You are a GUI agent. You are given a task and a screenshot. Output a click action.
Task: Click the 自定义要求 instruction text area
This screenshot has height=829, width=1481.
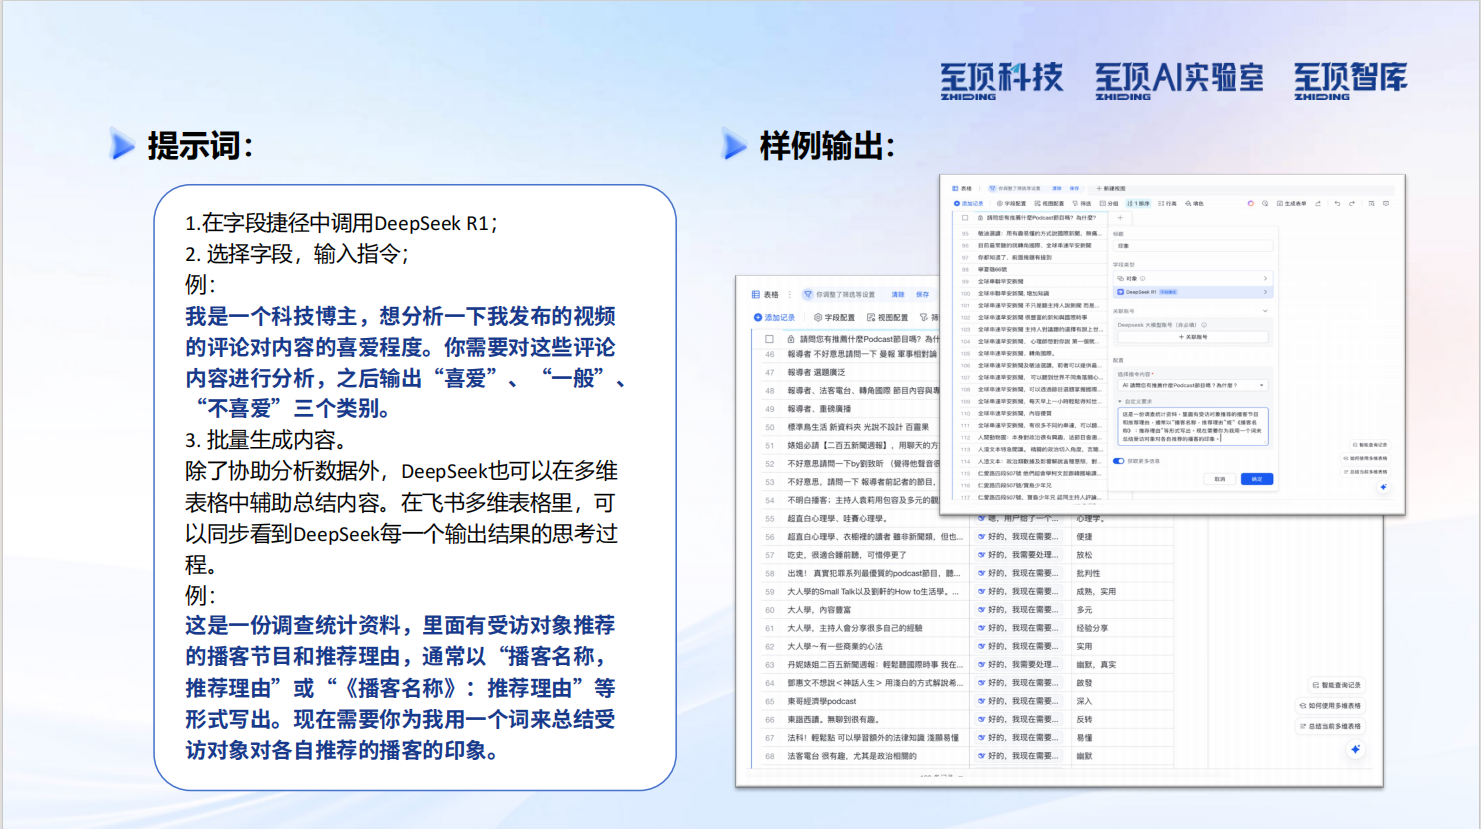tap(1193, 426)
